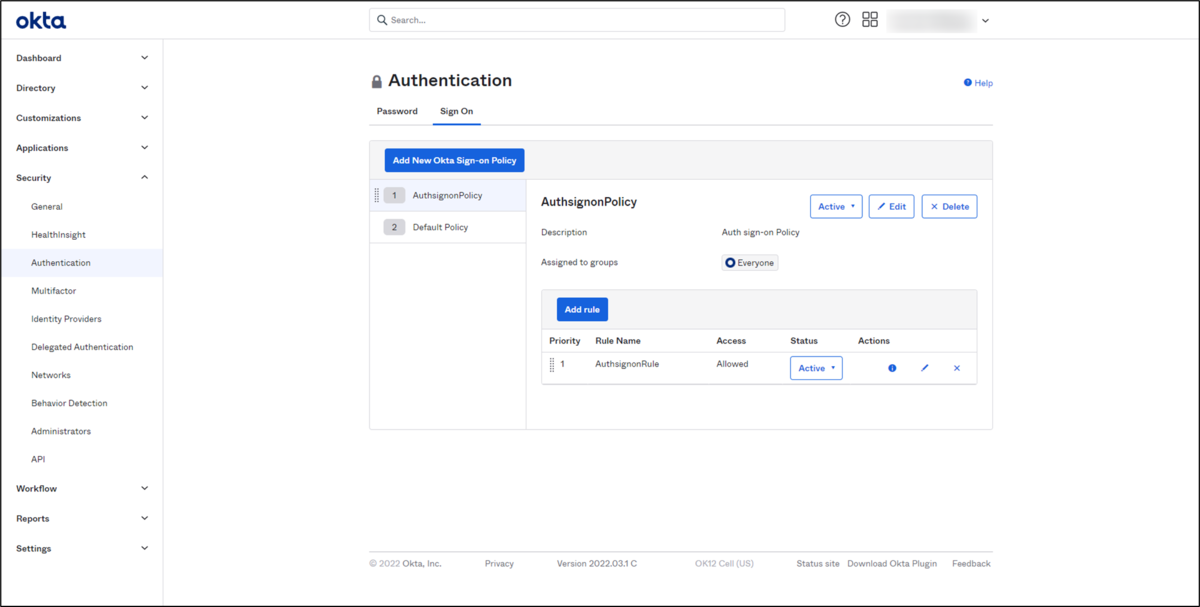This screenshot has width=1200, height=607.
Task: Click the Edit policy button
Action: (x=891, y=206)
